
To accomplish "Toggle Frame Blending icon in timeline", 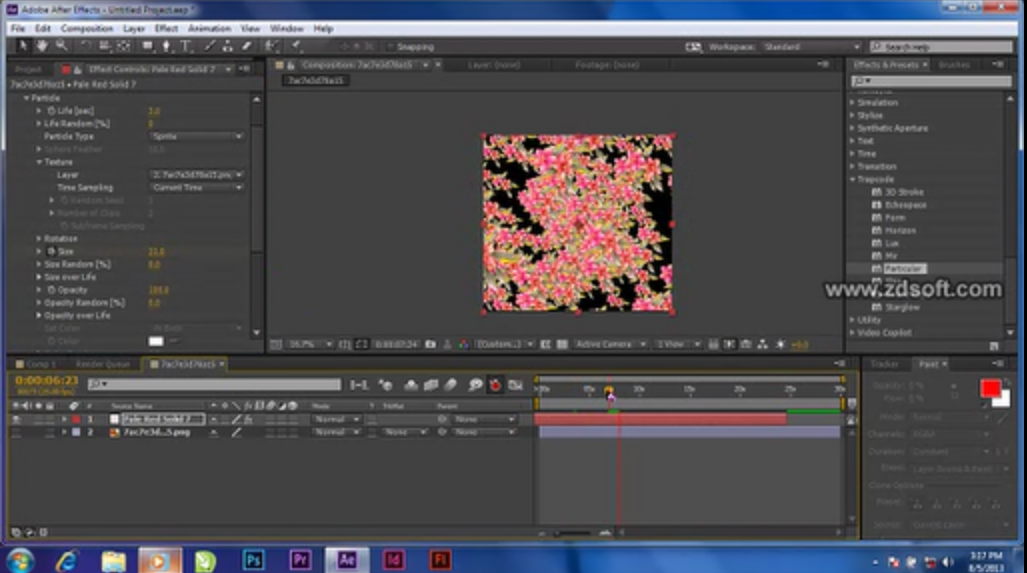I will (x=430, y=385).
